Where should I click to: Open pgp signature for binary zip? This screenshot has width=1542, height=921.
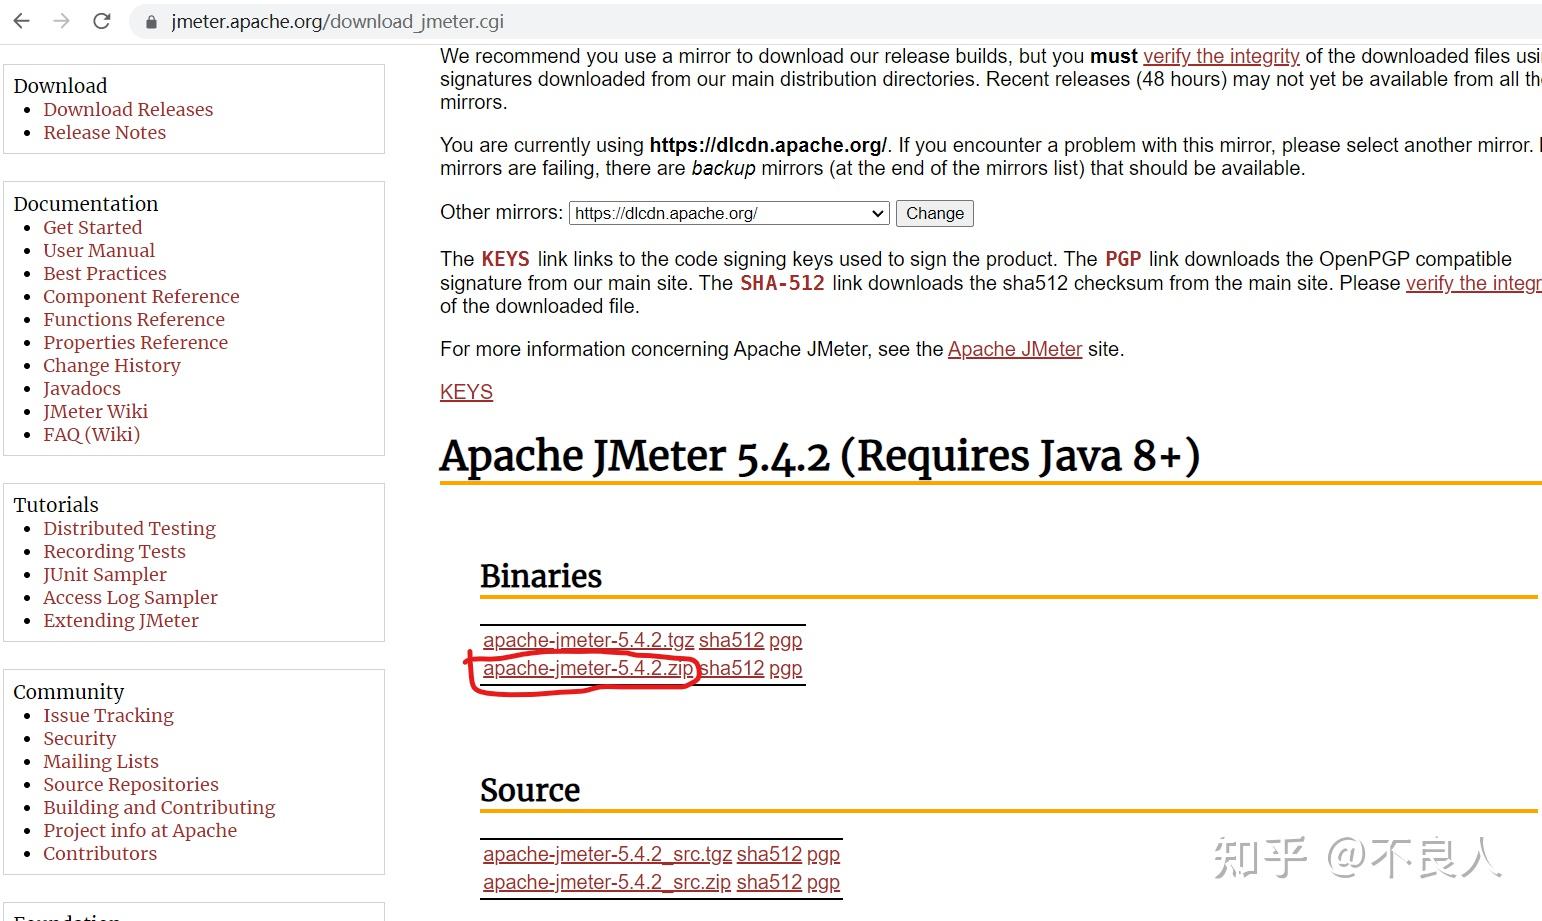785,669
